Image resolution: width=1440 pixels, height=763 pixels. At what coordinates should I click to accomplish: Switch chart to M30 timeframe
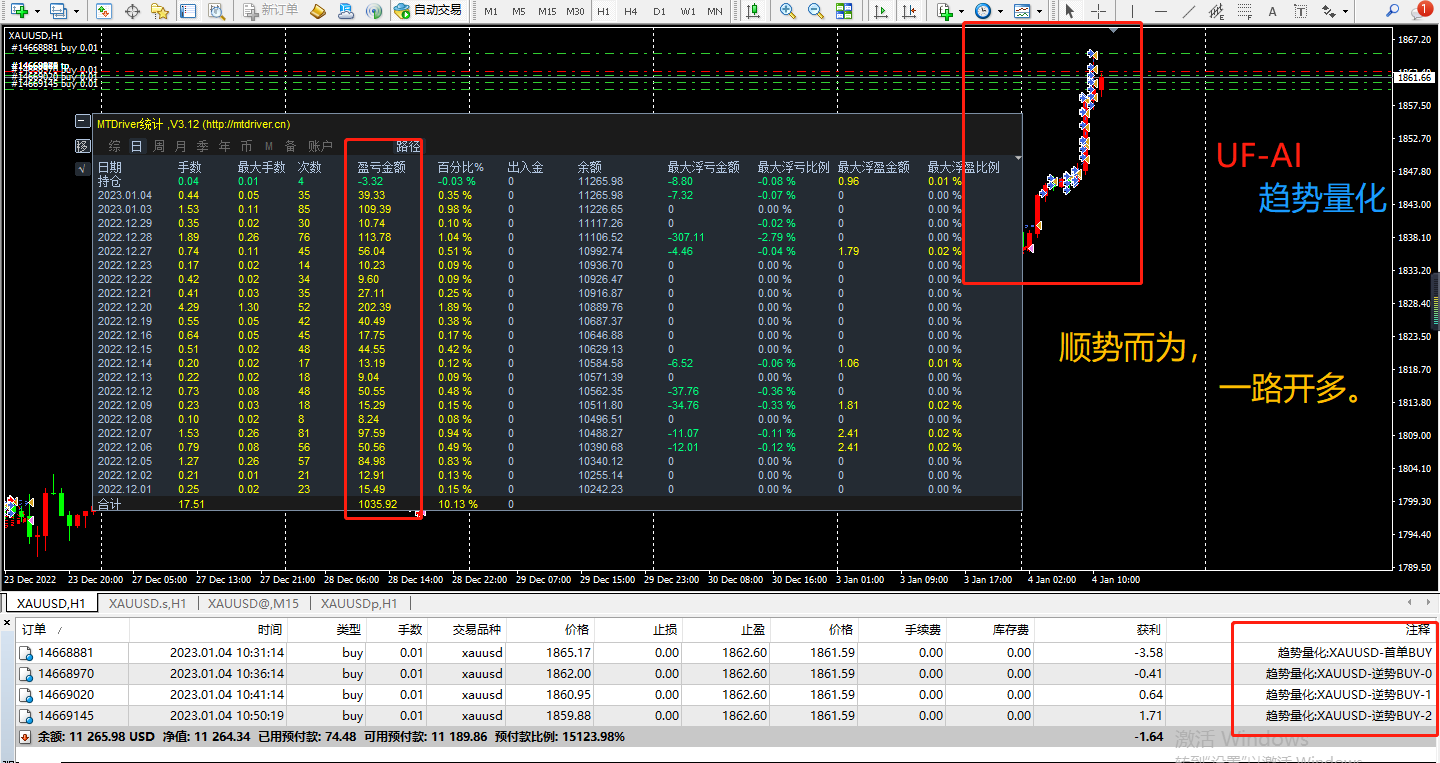point(575,11)
